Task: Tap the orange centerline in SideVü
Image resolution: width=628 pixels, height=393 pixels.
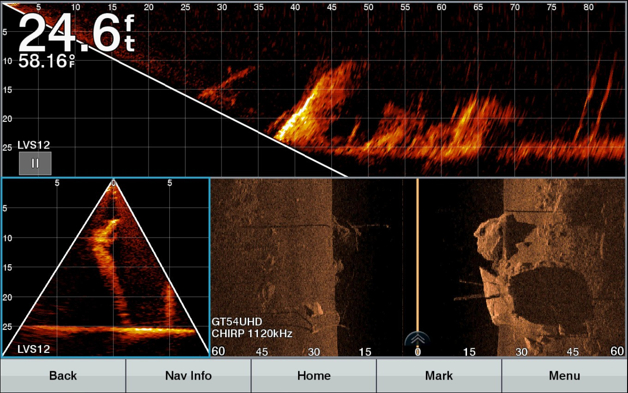Action: coord(417,255)
